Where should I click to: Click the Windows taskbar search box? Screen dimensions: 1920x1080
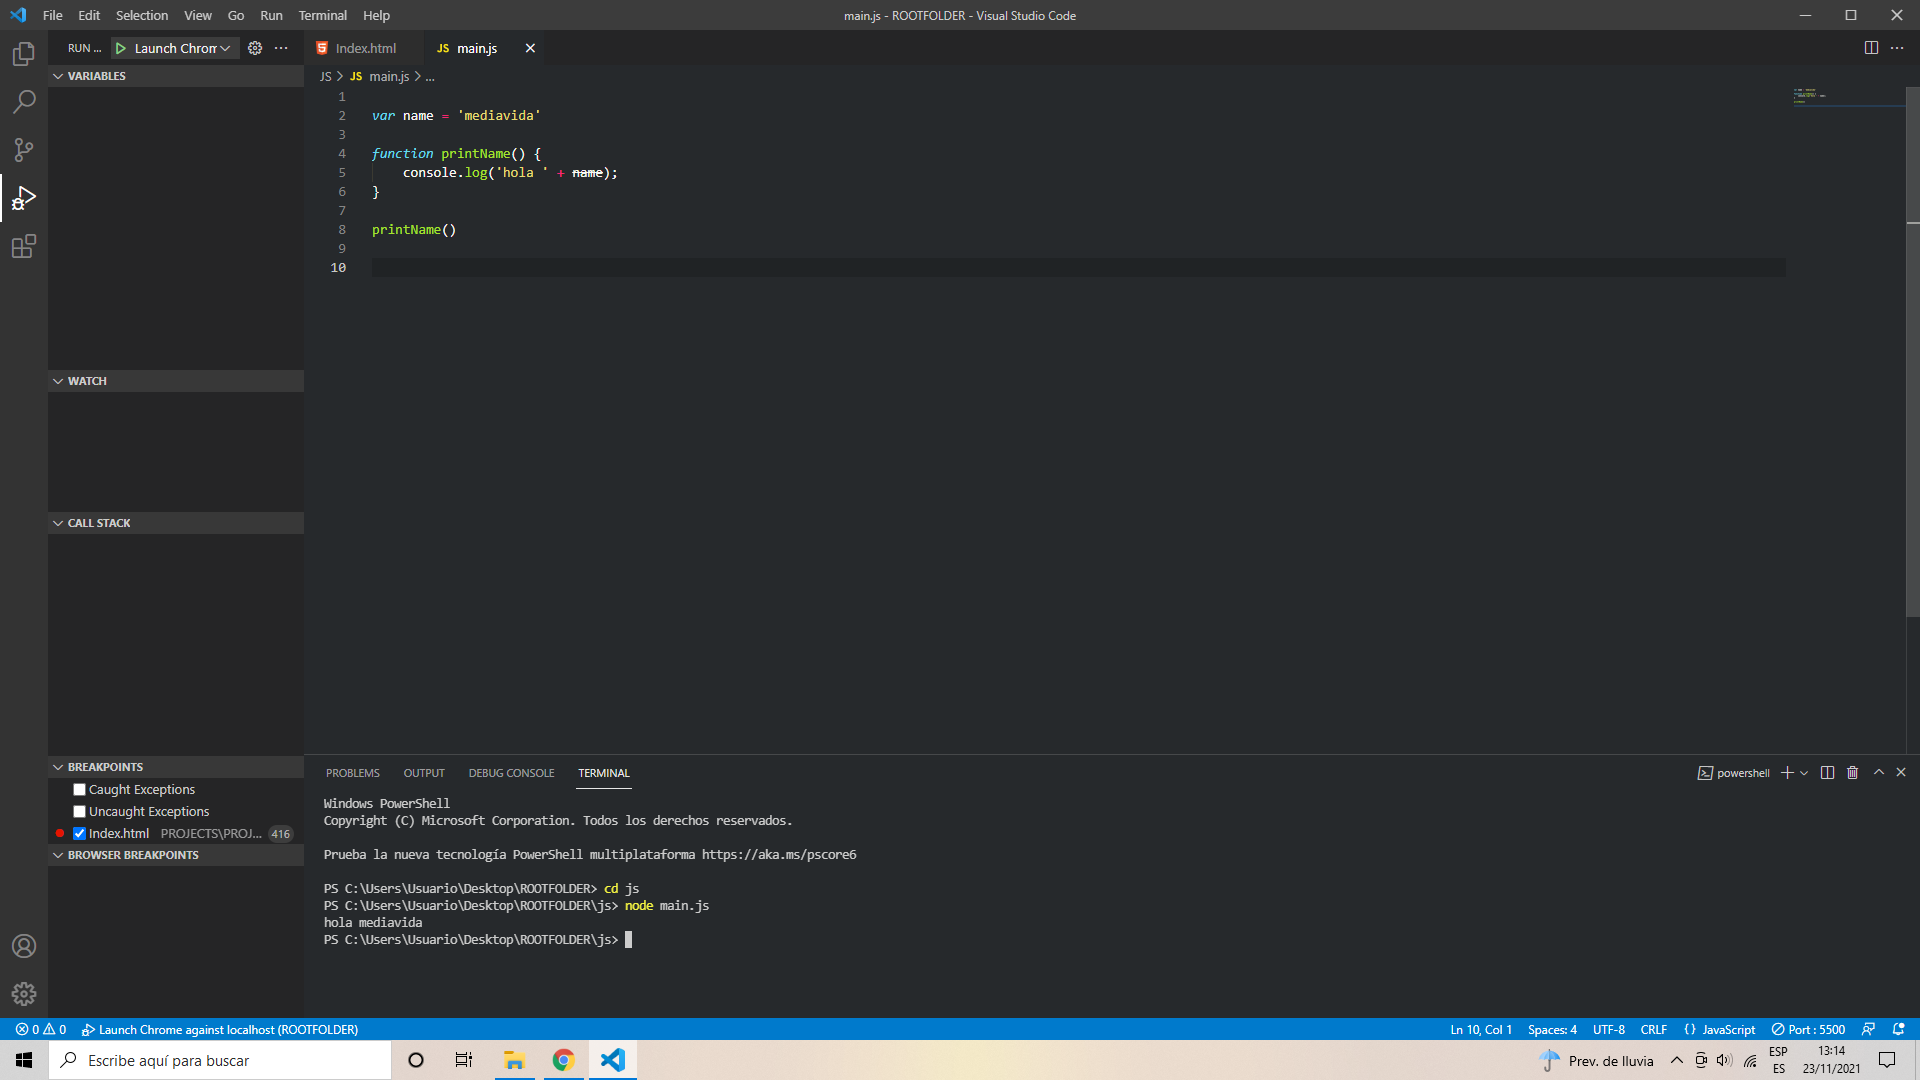tap(220, 1060)
